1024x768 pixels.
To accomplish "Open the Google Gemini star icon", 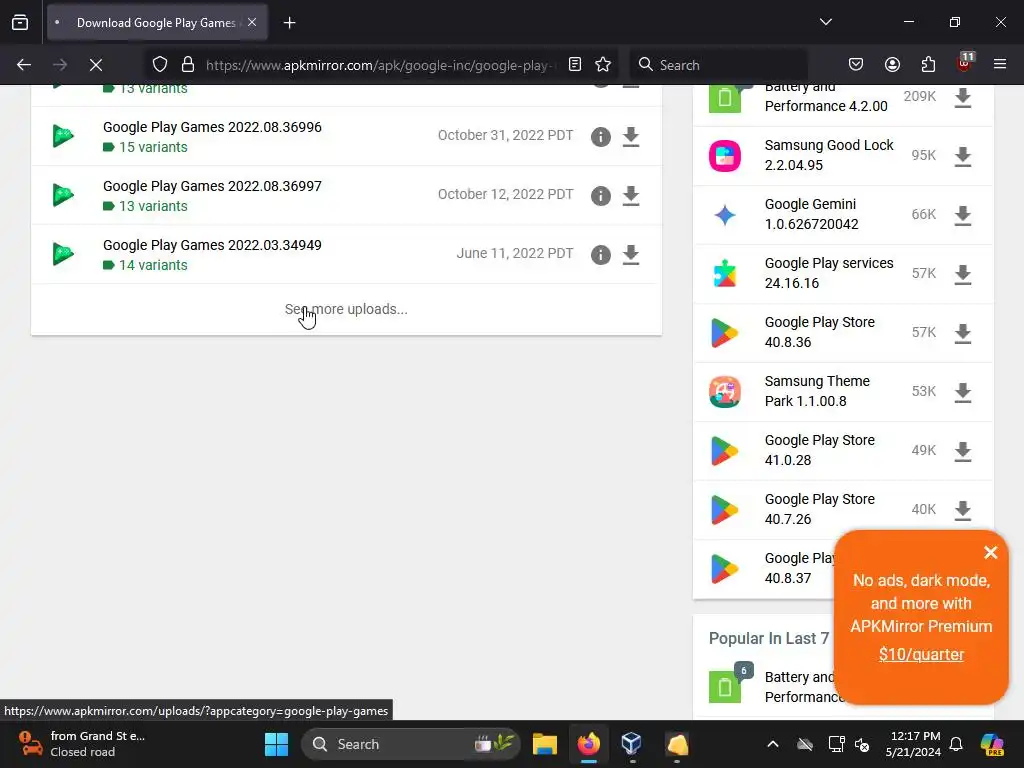I will (725, 214).
